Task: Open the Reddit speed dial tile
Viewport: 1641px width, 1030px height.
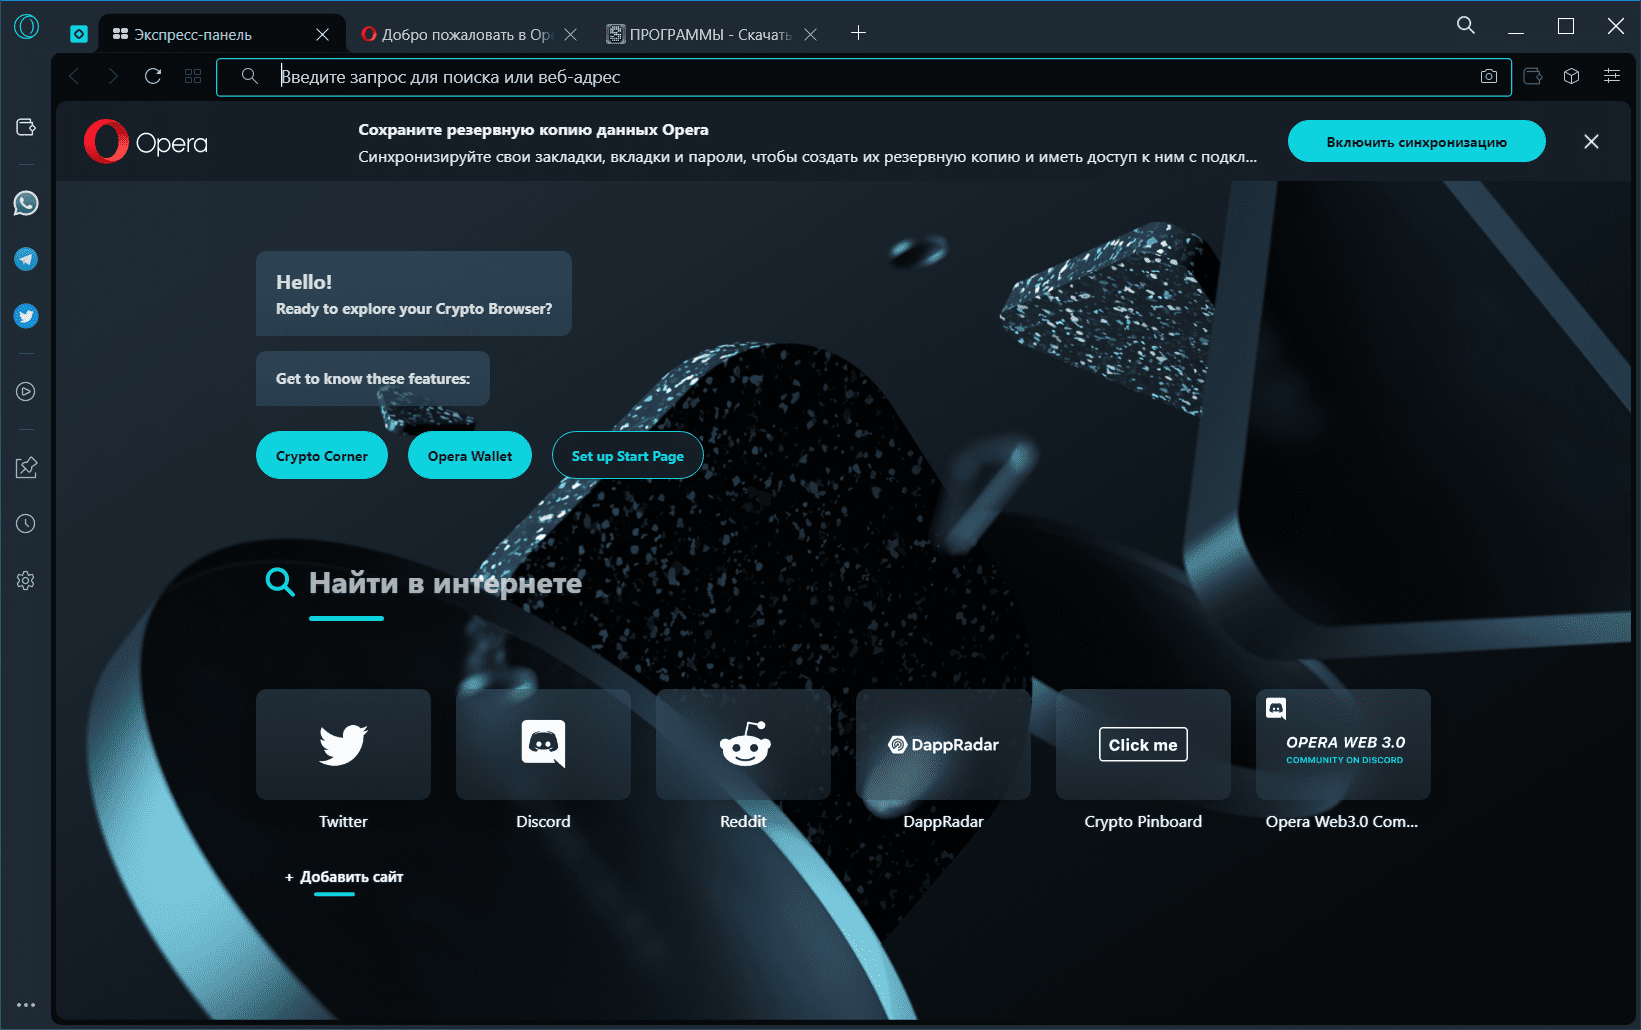Action: click(743, 744)
